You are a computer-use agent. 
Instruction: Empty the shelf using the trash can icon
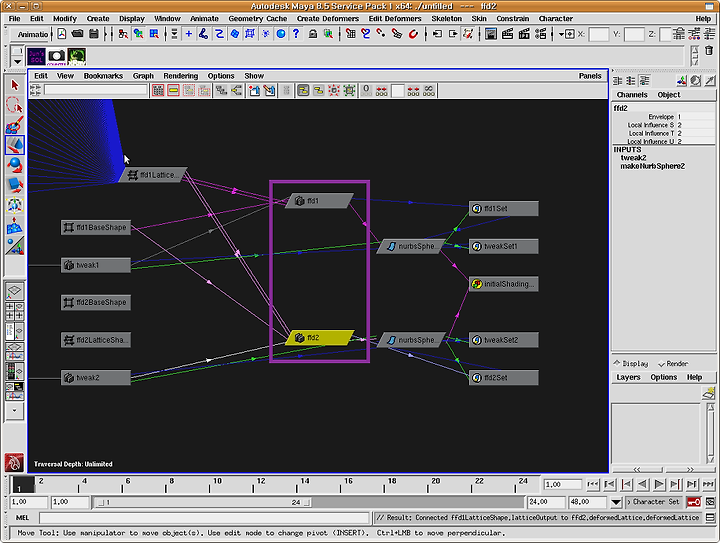709,51
